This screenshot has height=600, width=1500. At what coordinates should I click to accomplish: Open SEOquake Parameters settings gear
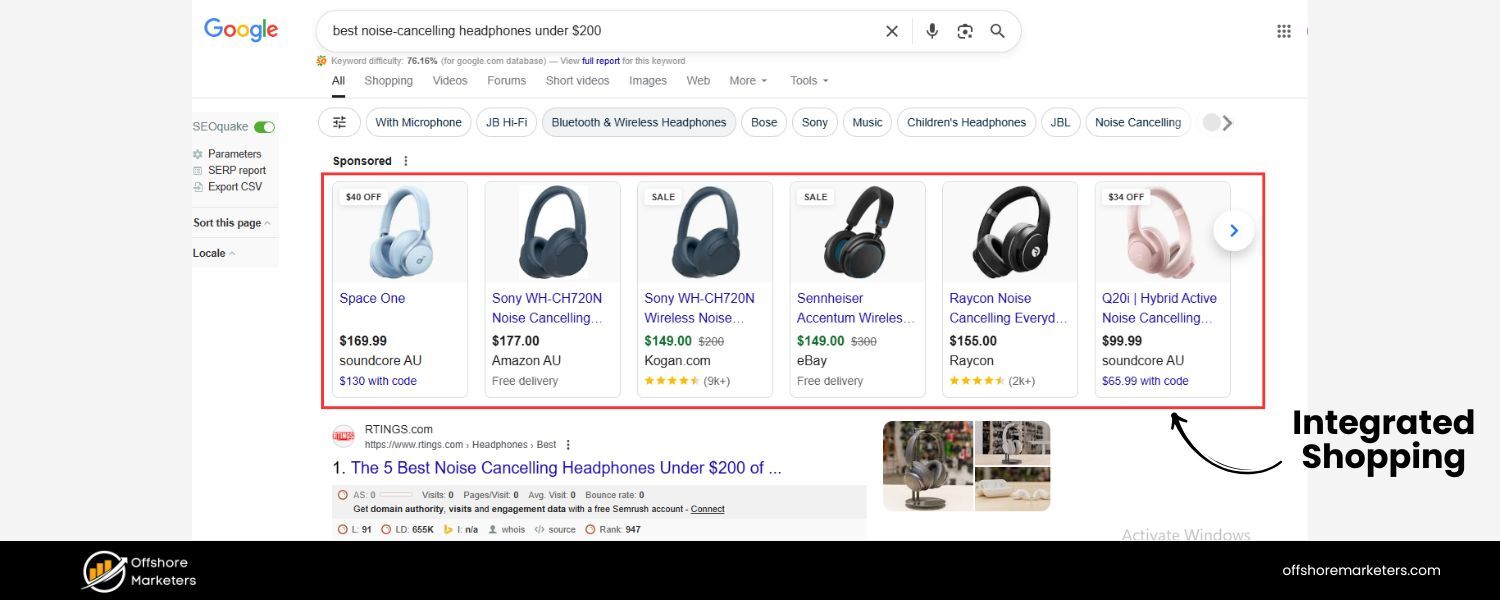pyautogui.click(x=199, y=154)
